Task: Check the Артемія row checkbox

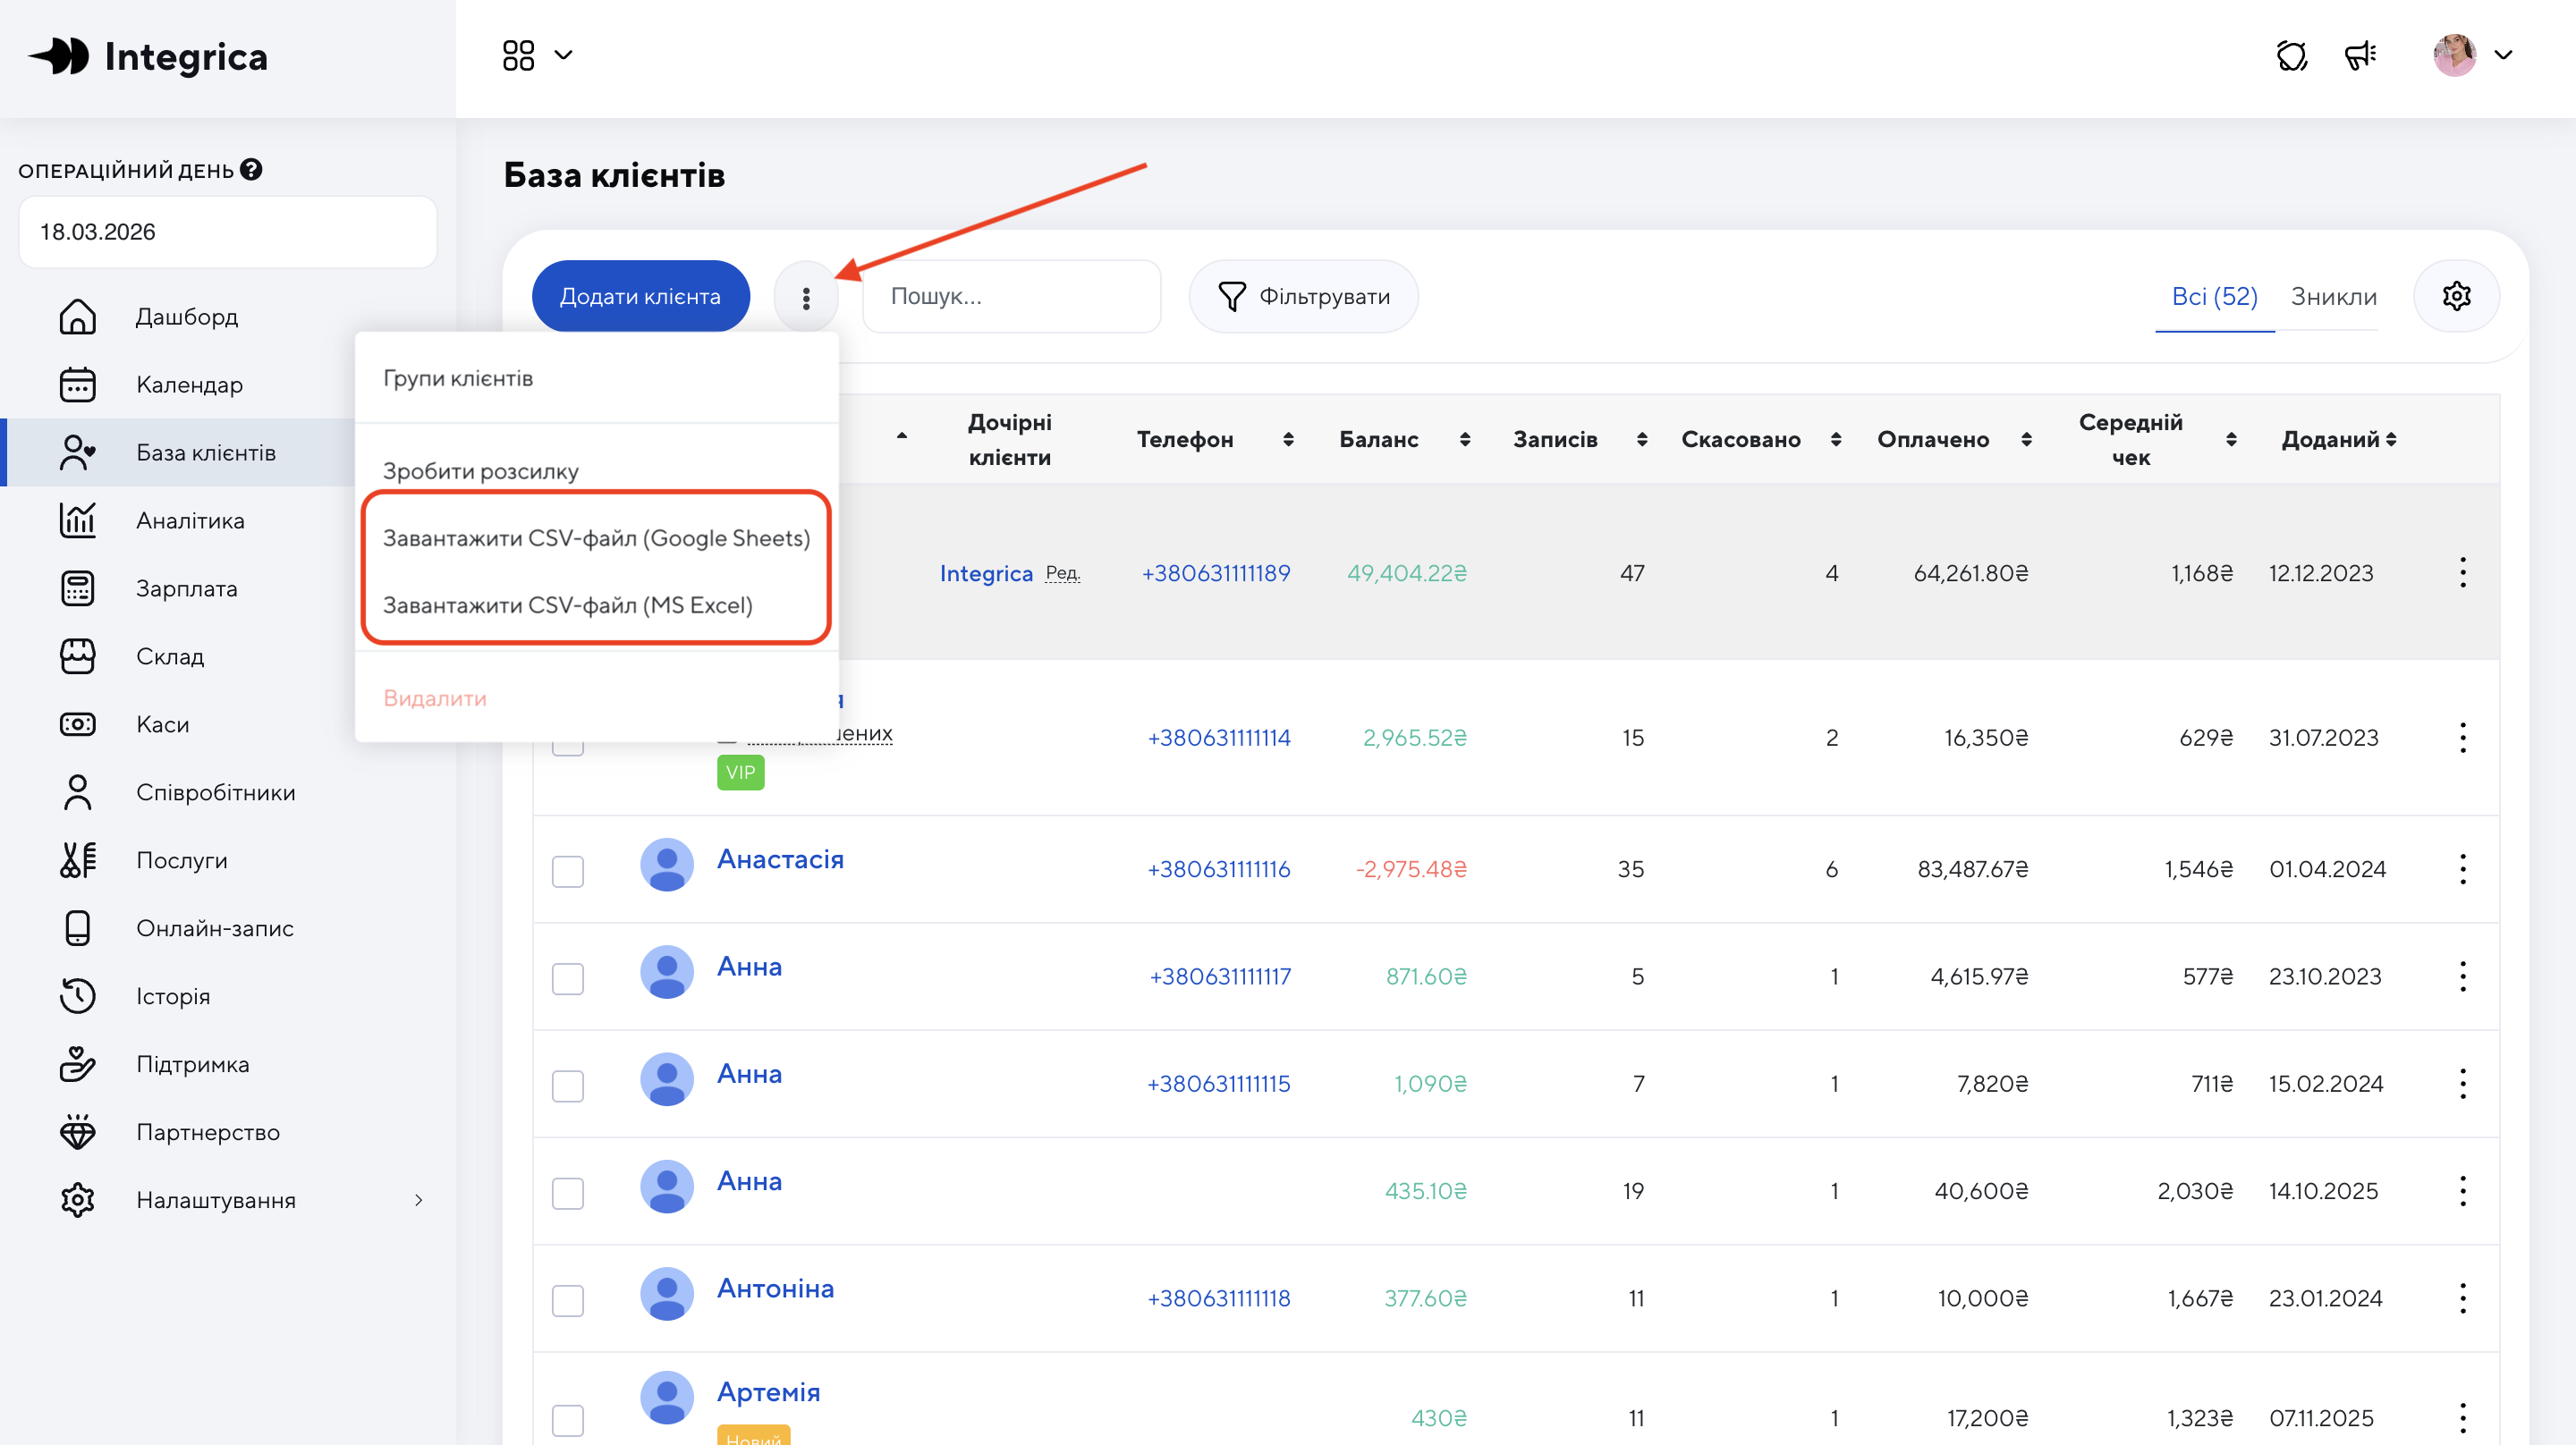Action: [x=568, y=1419]
